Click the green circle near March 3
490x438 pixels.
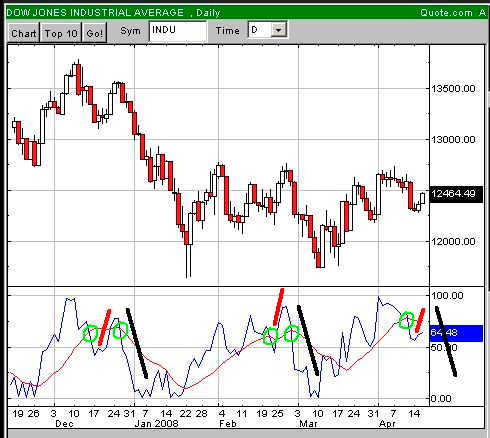click(x=291, y=333)
